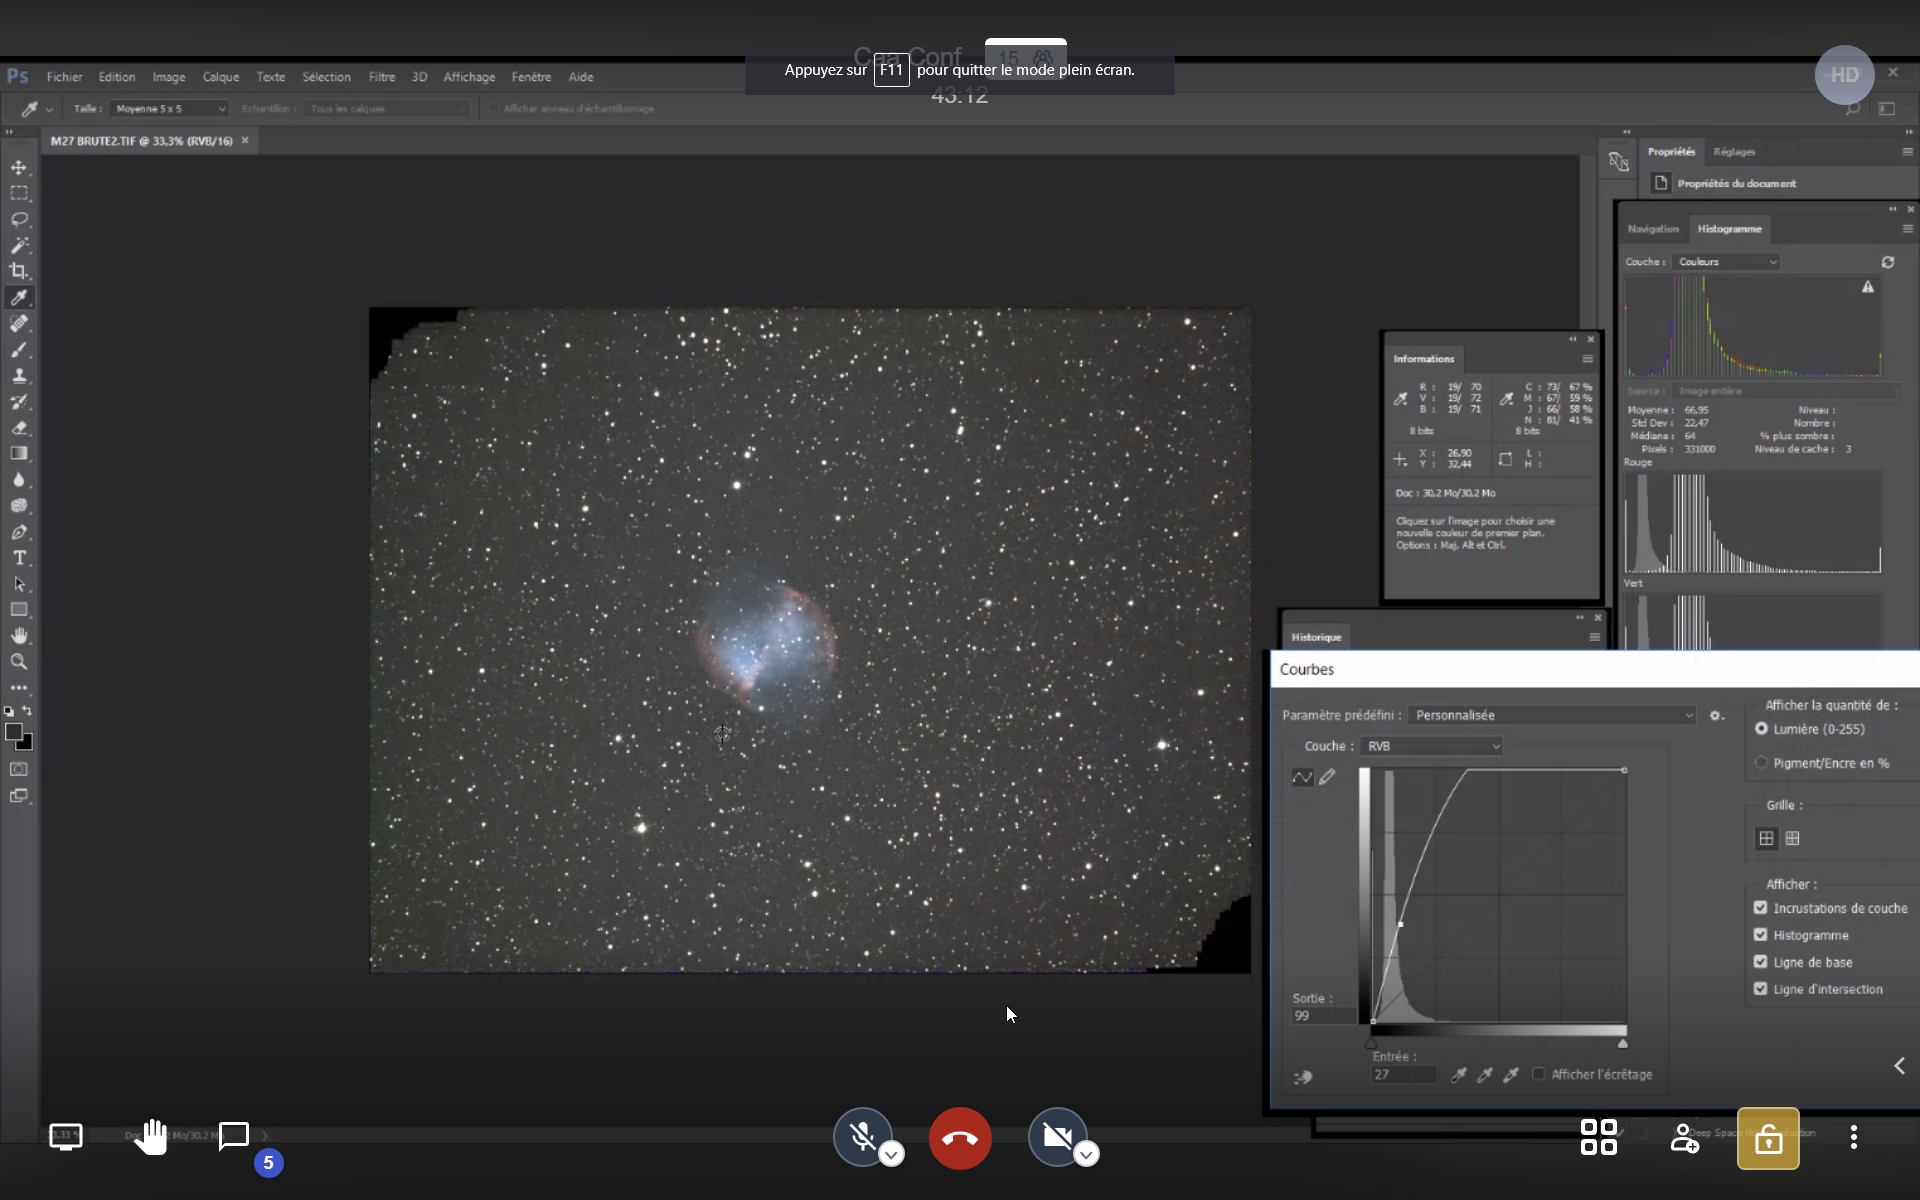Viewport: 1920px width, 1200px height.
Task: Select the Eraser tool
Action: 19,427
